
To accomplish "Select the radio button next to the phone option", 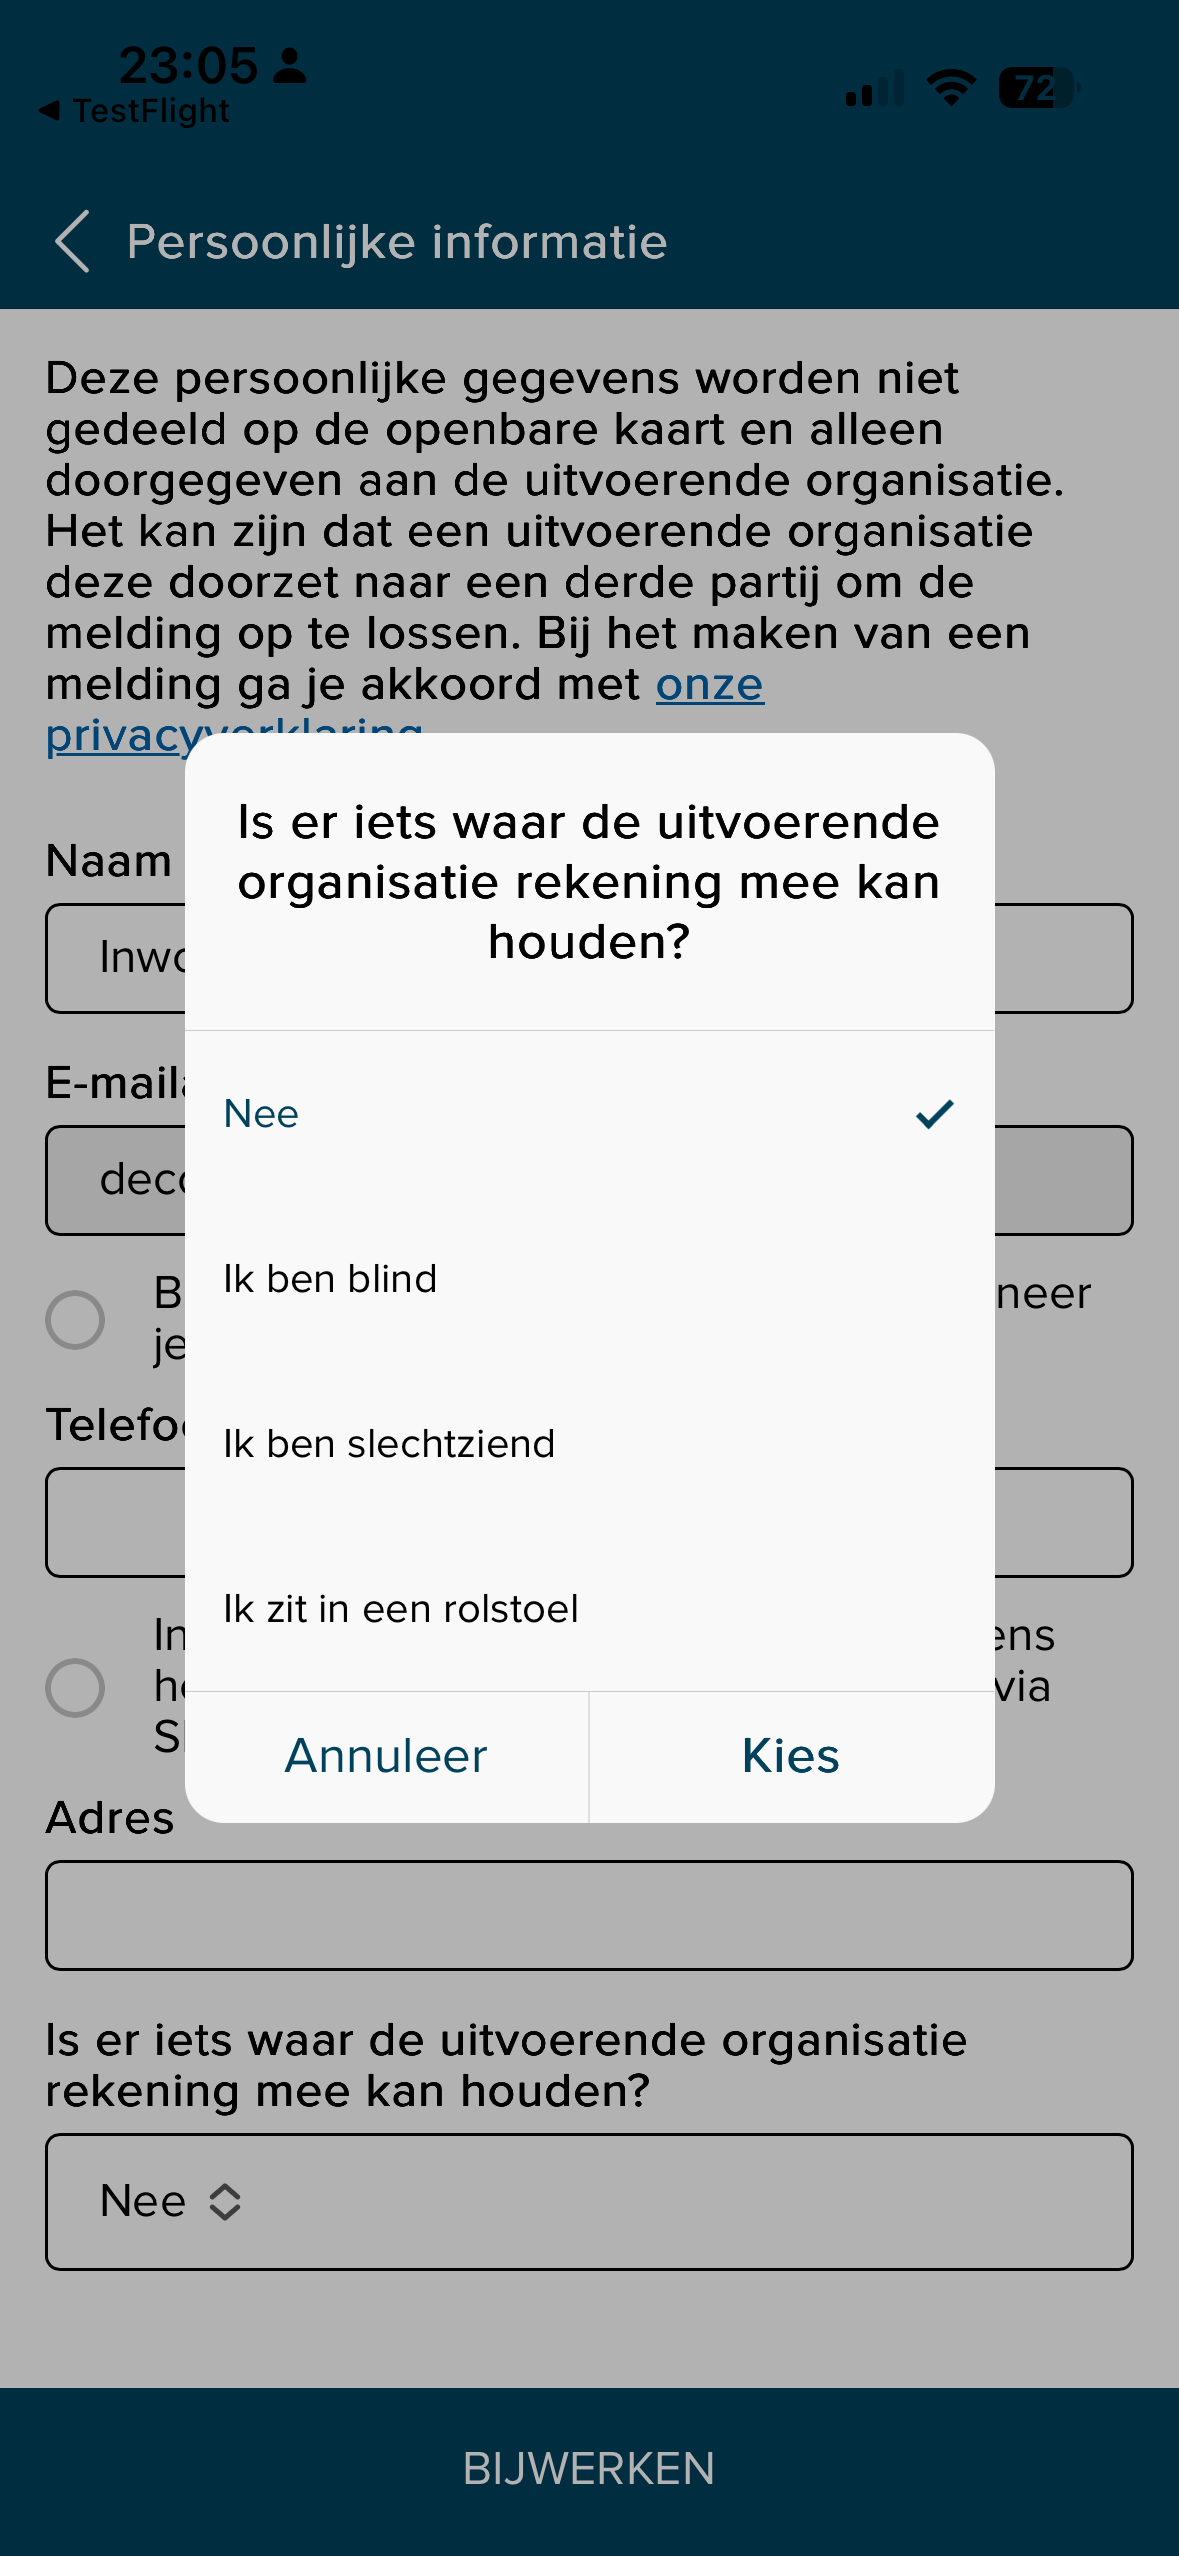I will coord(76,1686).
